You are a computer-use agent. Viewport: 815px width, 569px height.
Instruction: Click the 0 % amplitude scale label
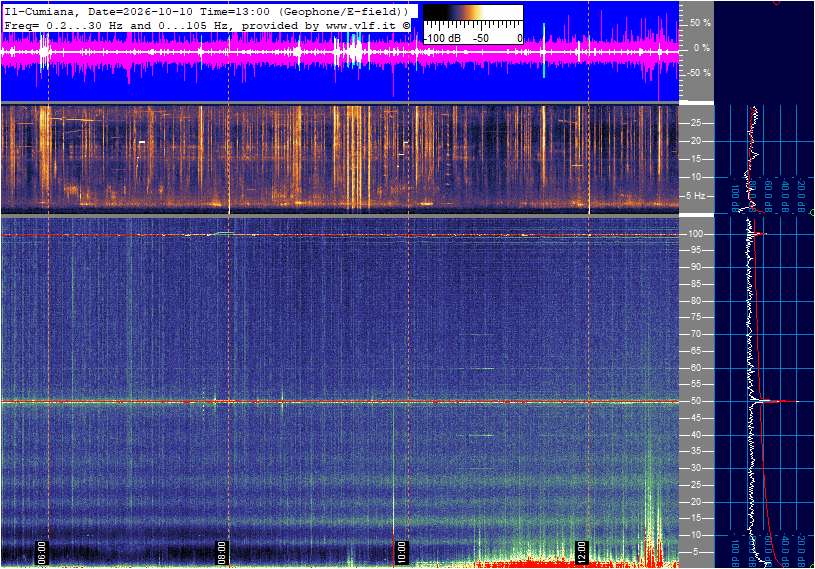click(701, 48)
